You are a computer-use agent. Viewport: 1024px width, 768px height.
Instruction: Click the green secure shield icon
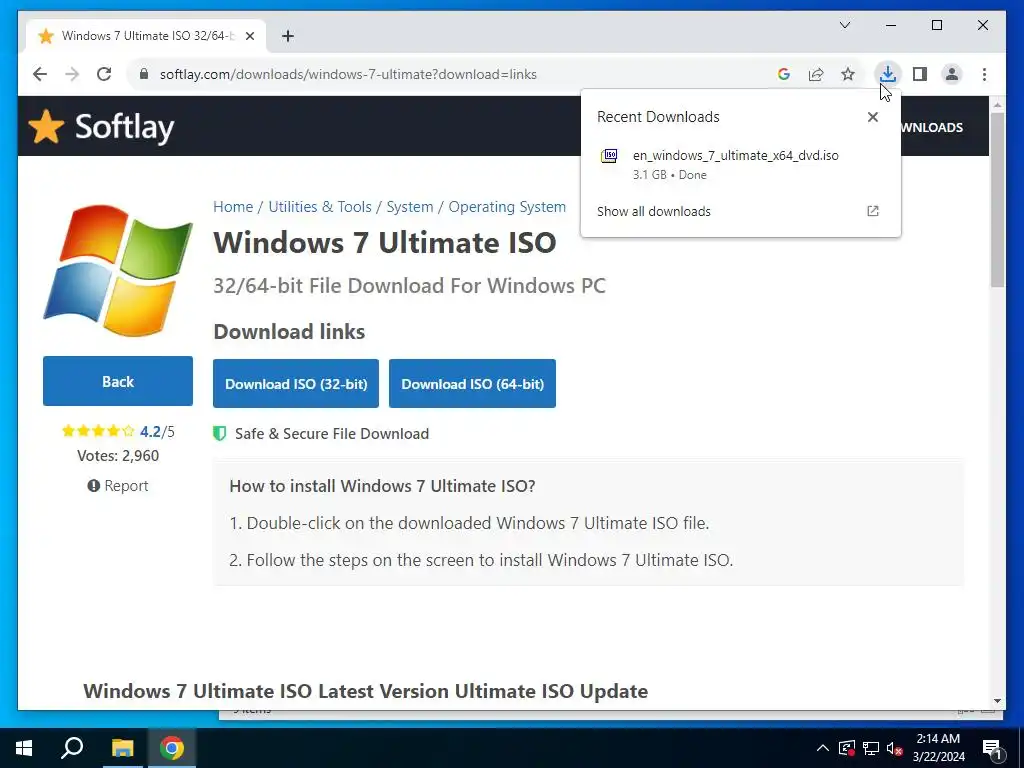(x=219, y=434)
